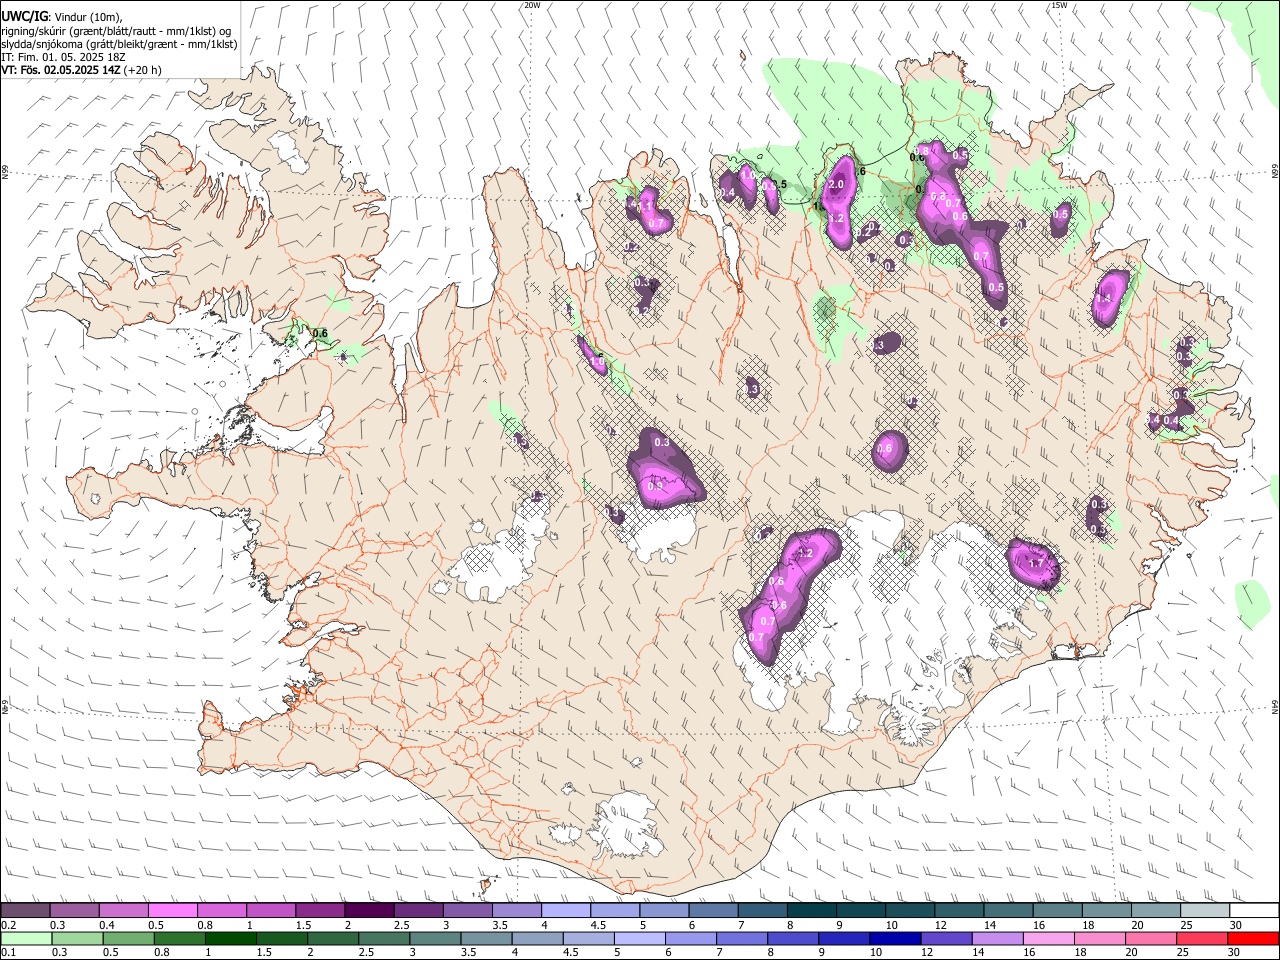Click the 'UWC/IG: Vindur (10m)' title text
This screenshot has height=960, width=1280.
61,17
